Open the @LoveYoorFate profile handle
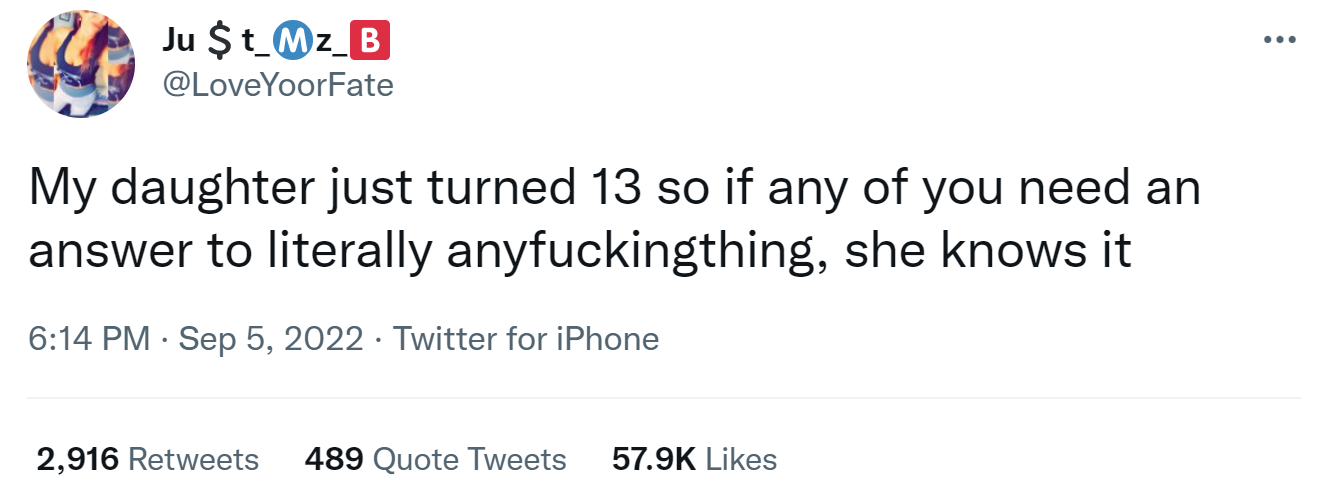The image size is (1321, 495). click(x=277, y=86)
